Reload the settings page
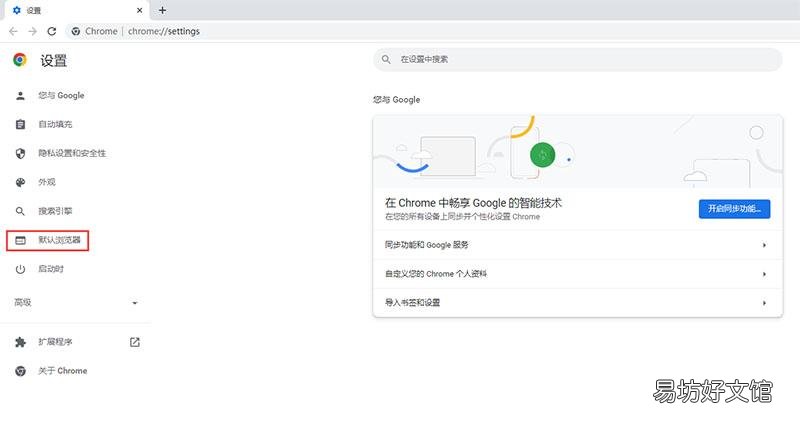The width and height of the screenshot is (800, 423). coord(52,31)
